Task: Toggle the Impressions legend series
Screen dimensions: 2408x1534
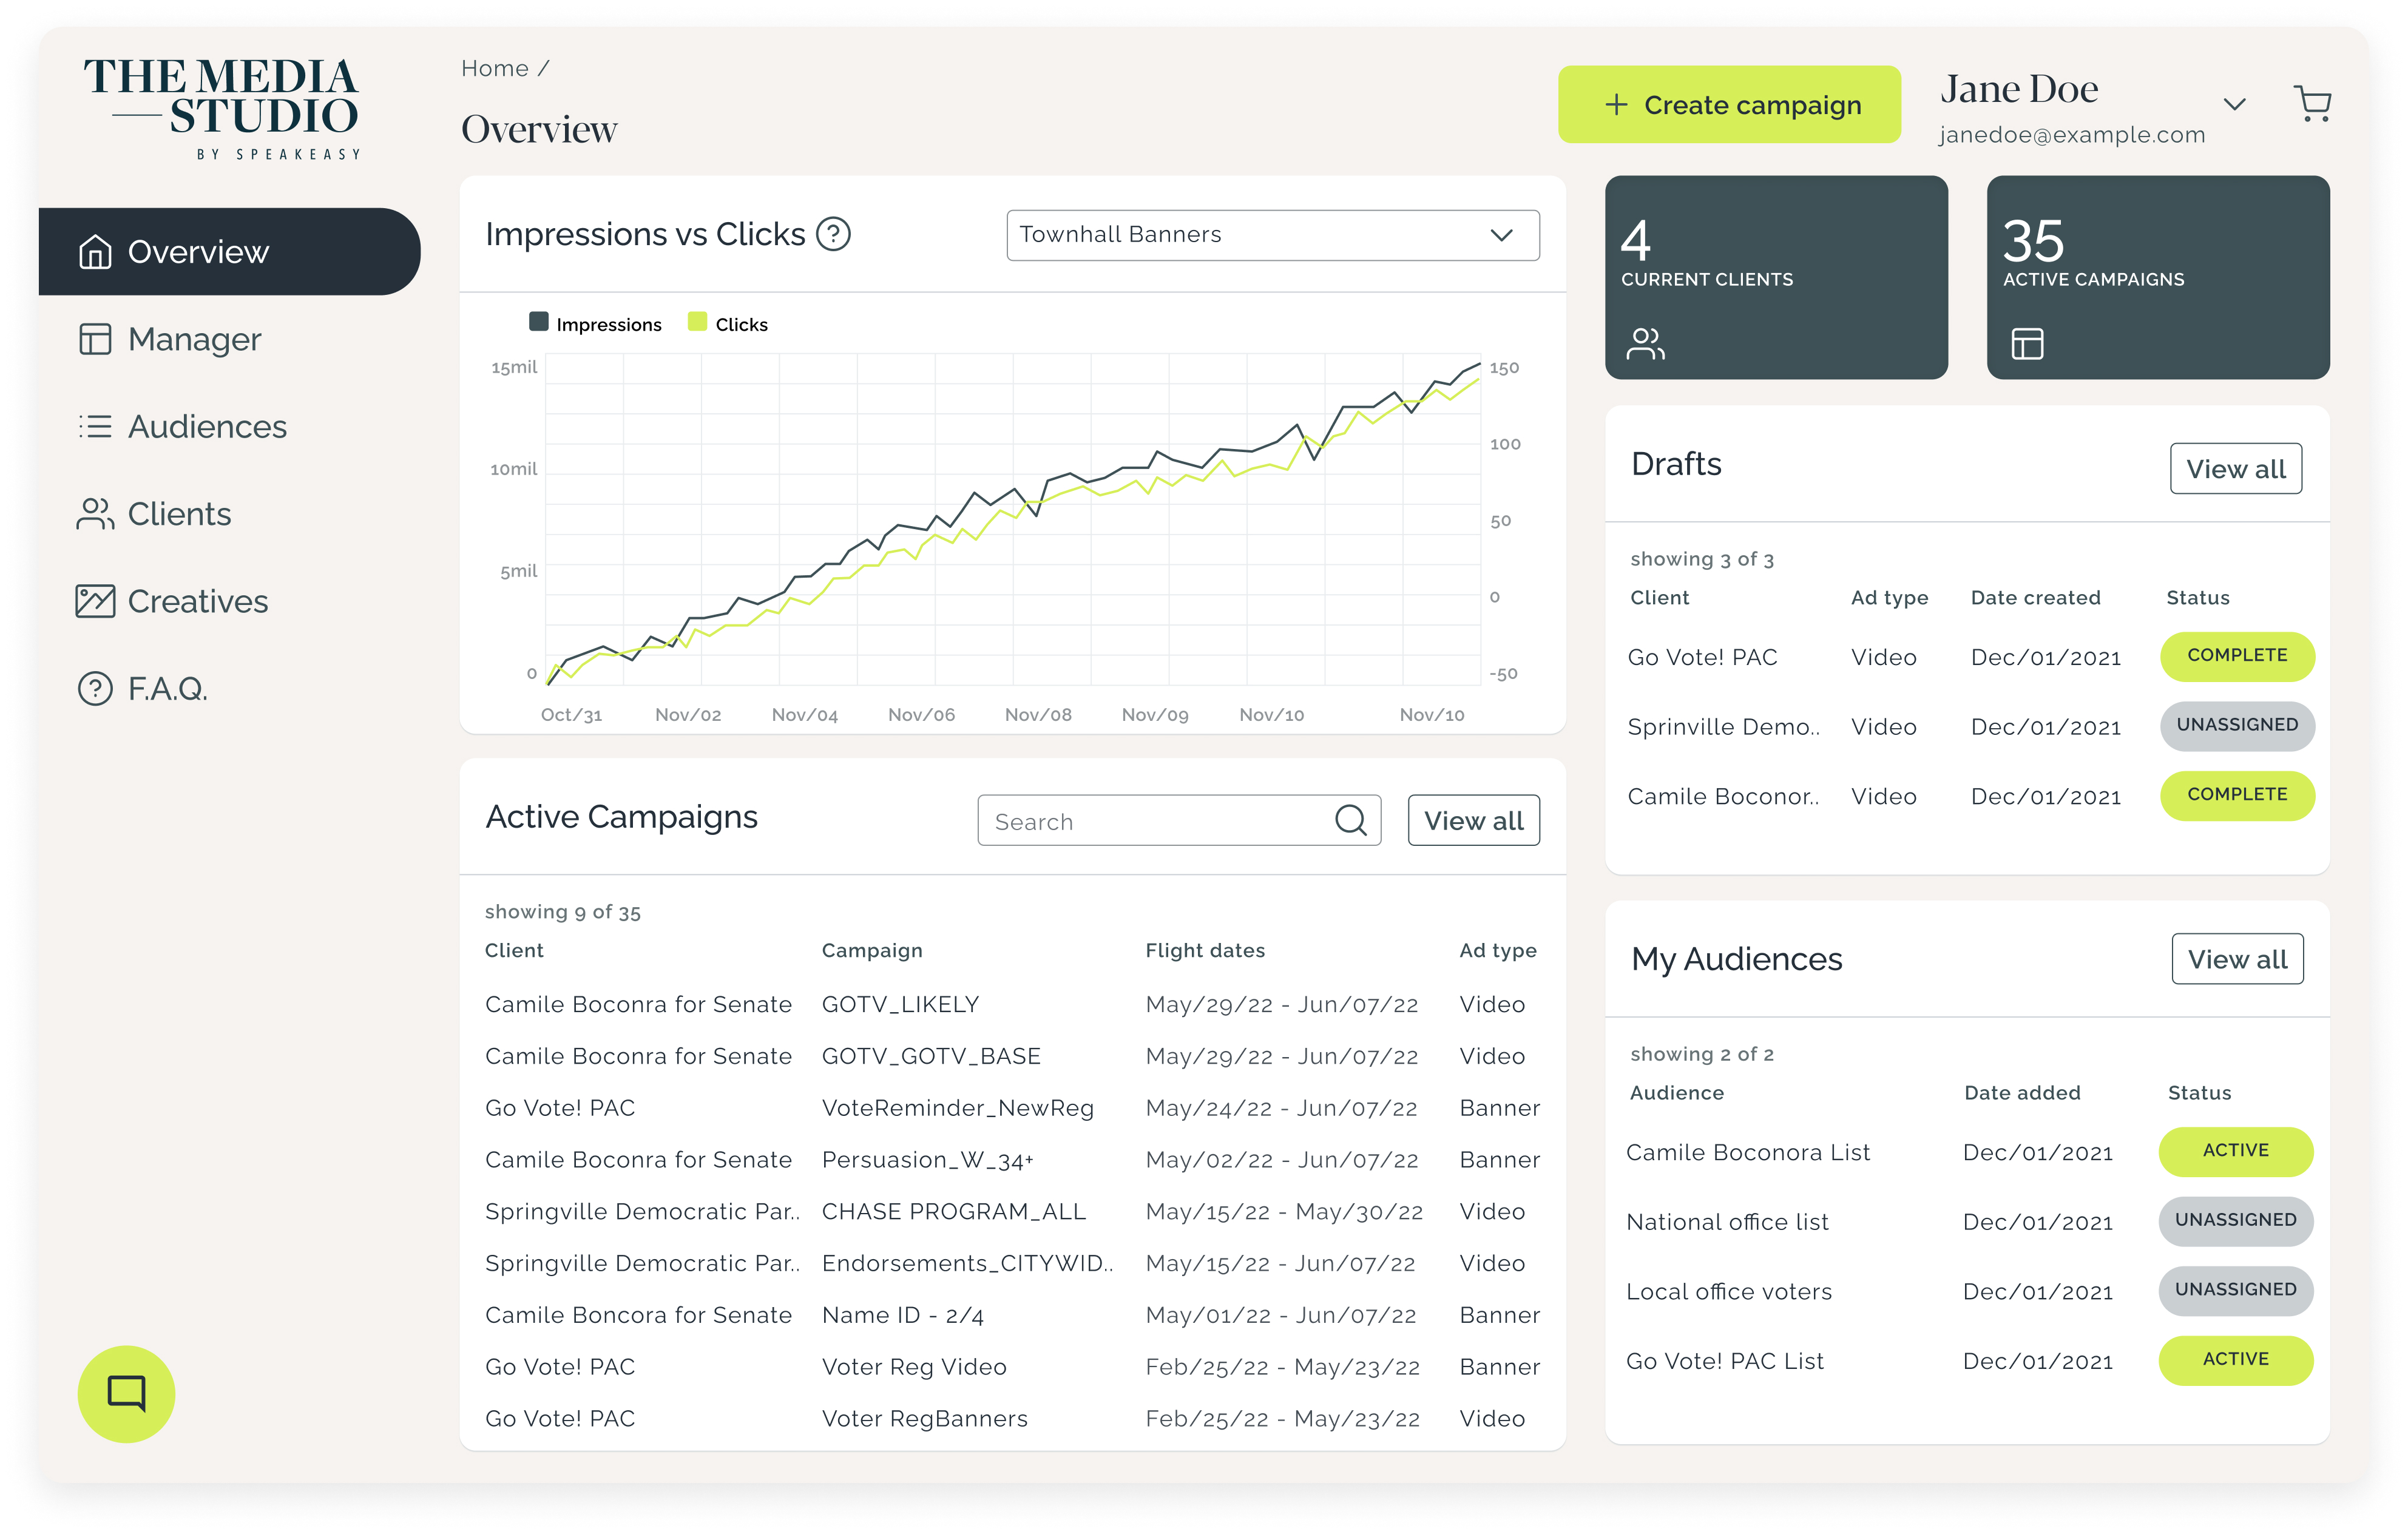Action: [x=608, y=324]
